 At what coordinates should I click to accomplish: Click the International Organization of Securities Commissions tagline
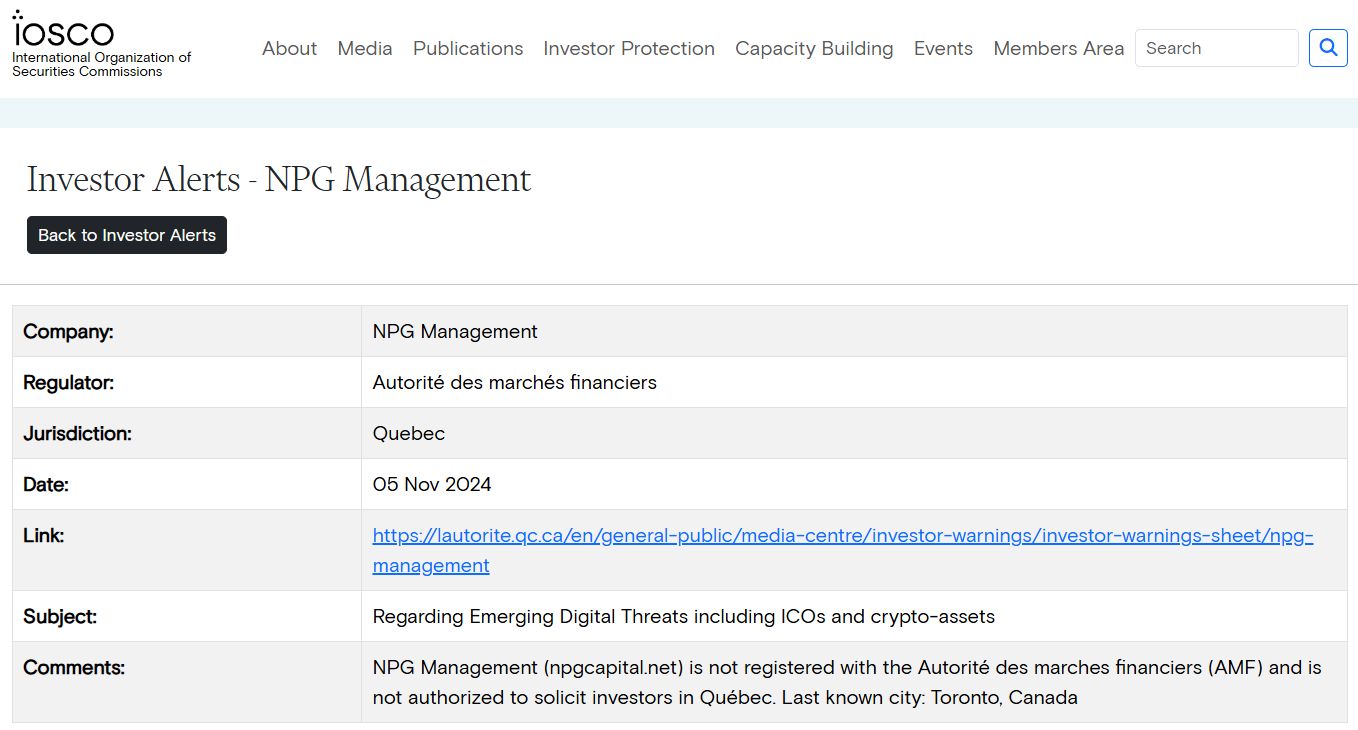101,65
